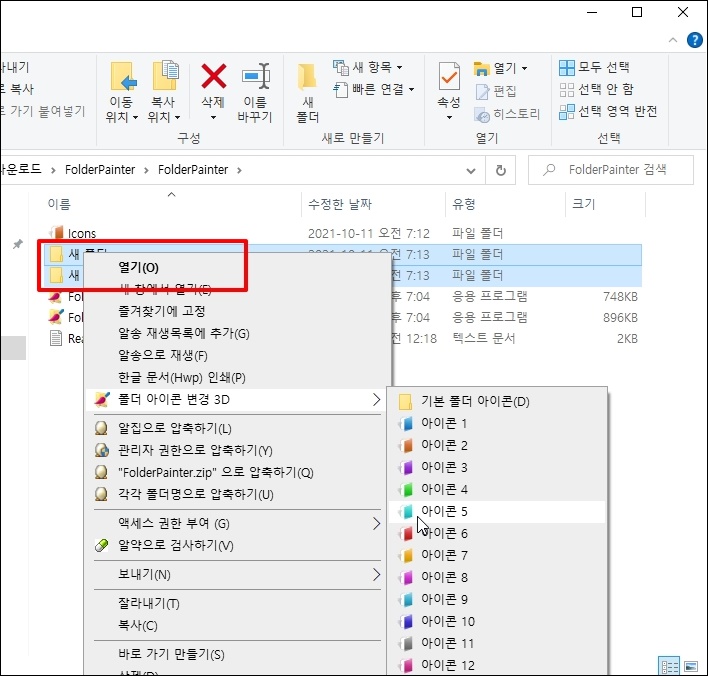708x676 pixels.
Task: Expand the address bar history dropdown chevron
Action: tap(471, 171)
